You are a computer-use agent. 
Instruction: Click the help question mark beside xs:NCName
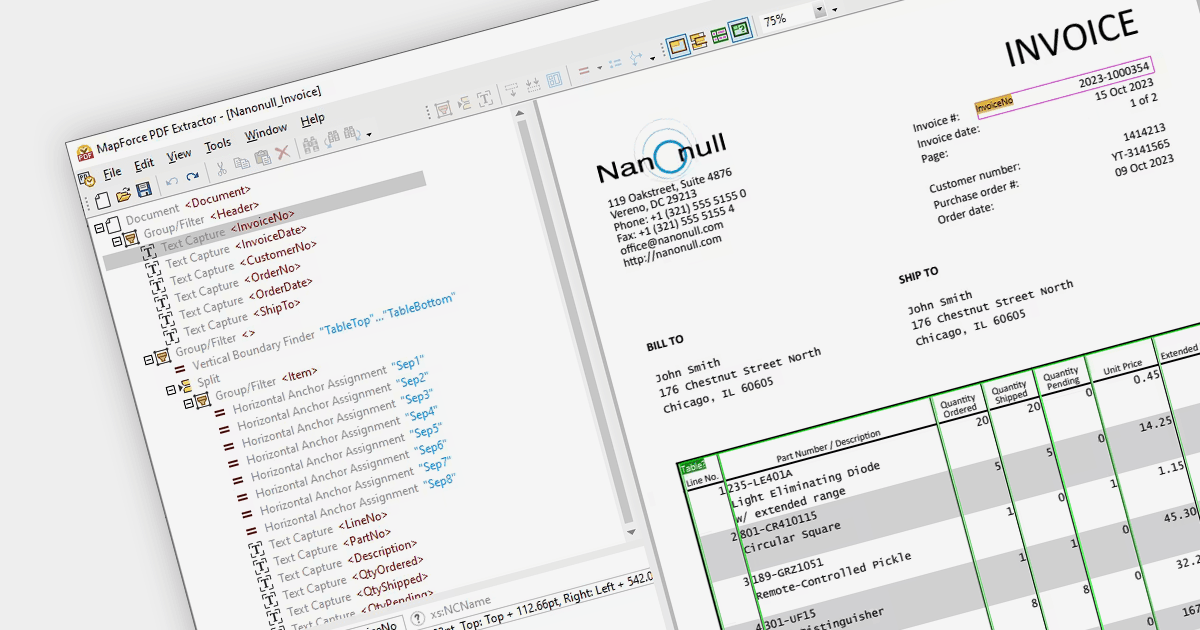point(418,617)
